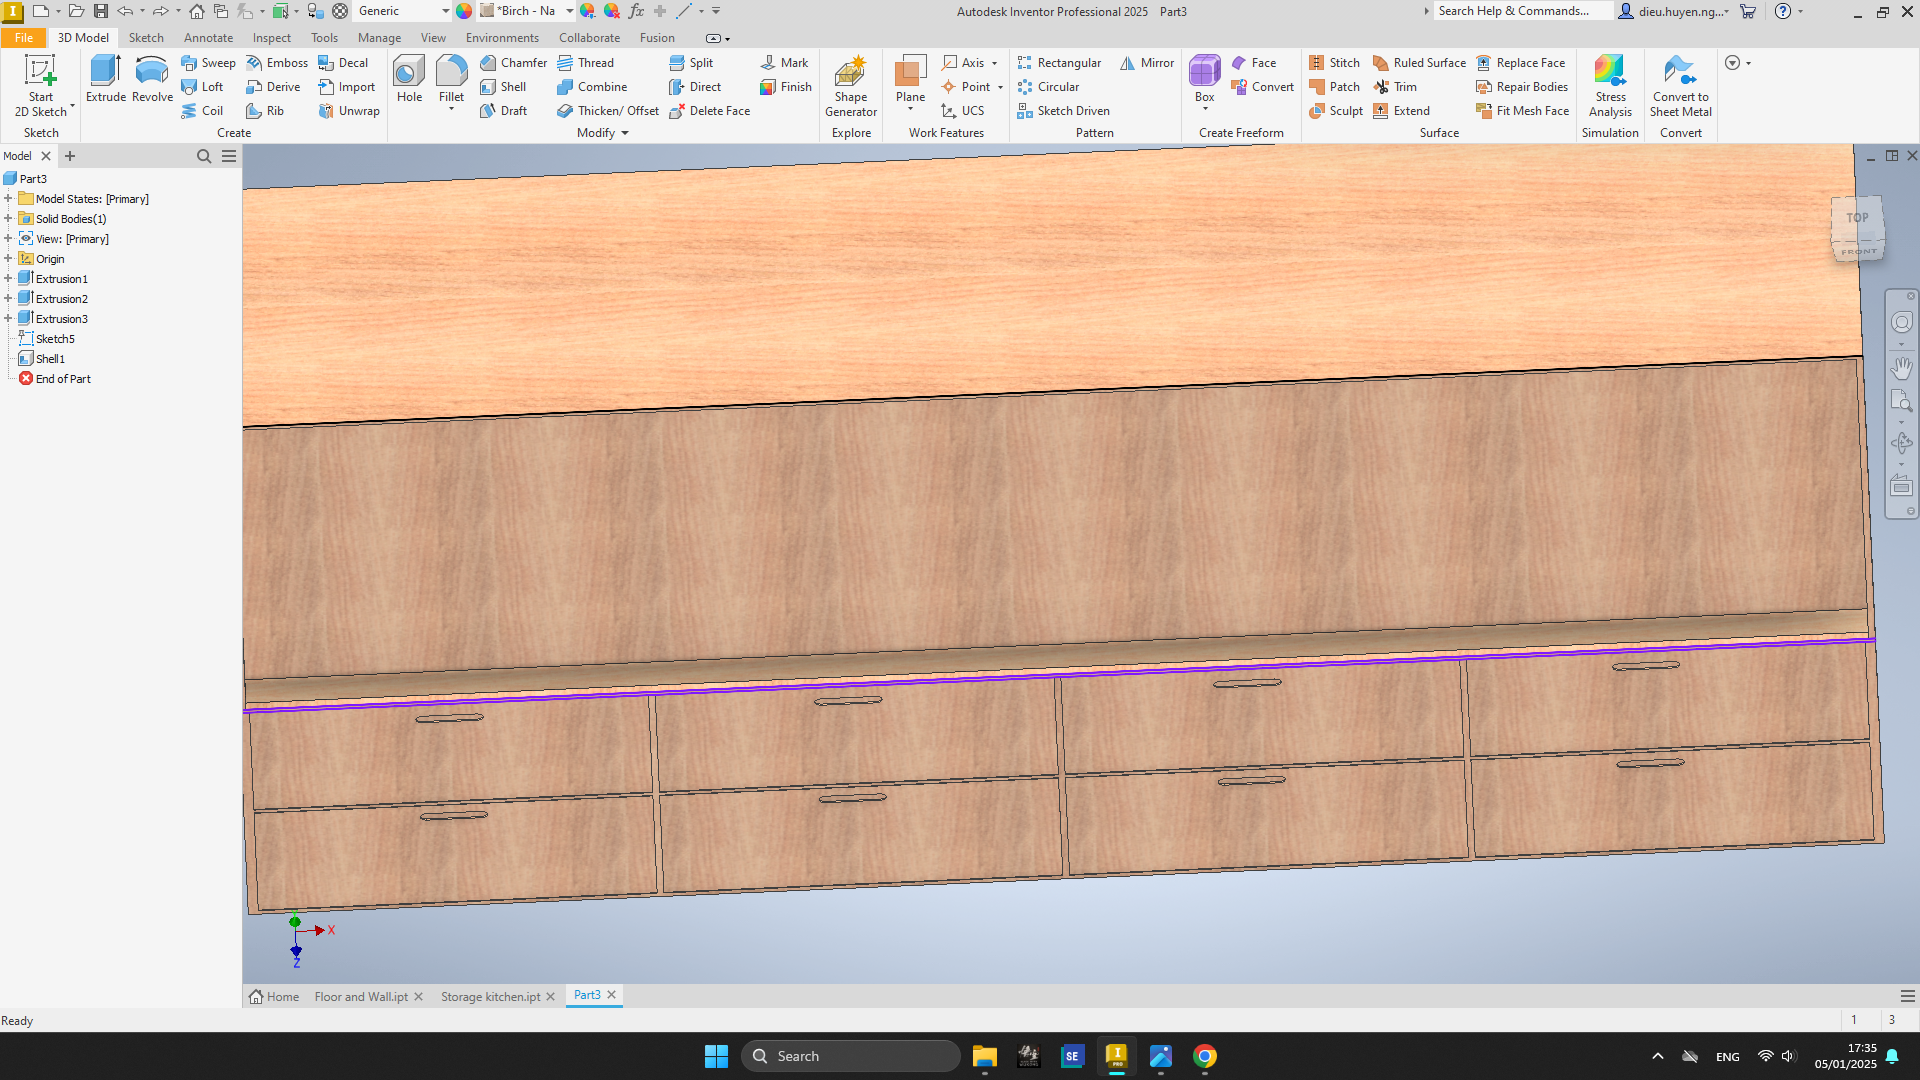Open the Decal tool
1920x1080 pixels.
click(x=343, y=62)
